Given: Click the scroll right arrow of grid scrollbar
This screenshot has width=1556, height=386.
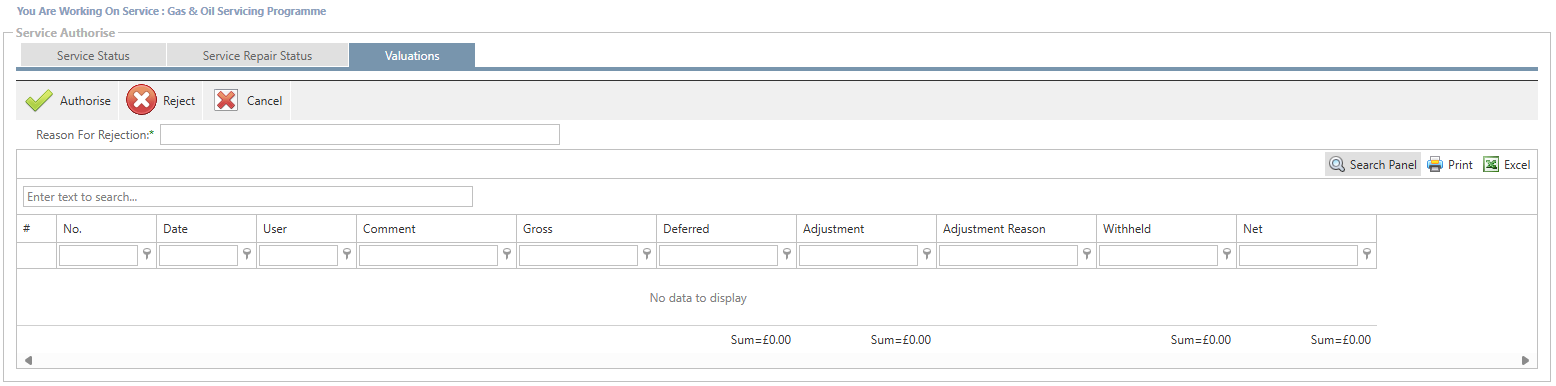Looking at the screenshot, I should click(1526, 360).
